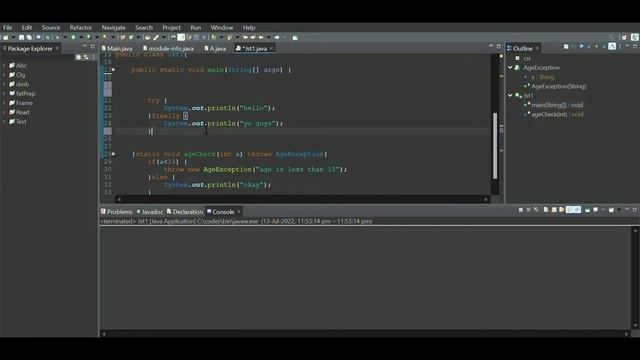The image size is (640, 360).
Task: Open the Refactor menu
Action: (81, 27)
